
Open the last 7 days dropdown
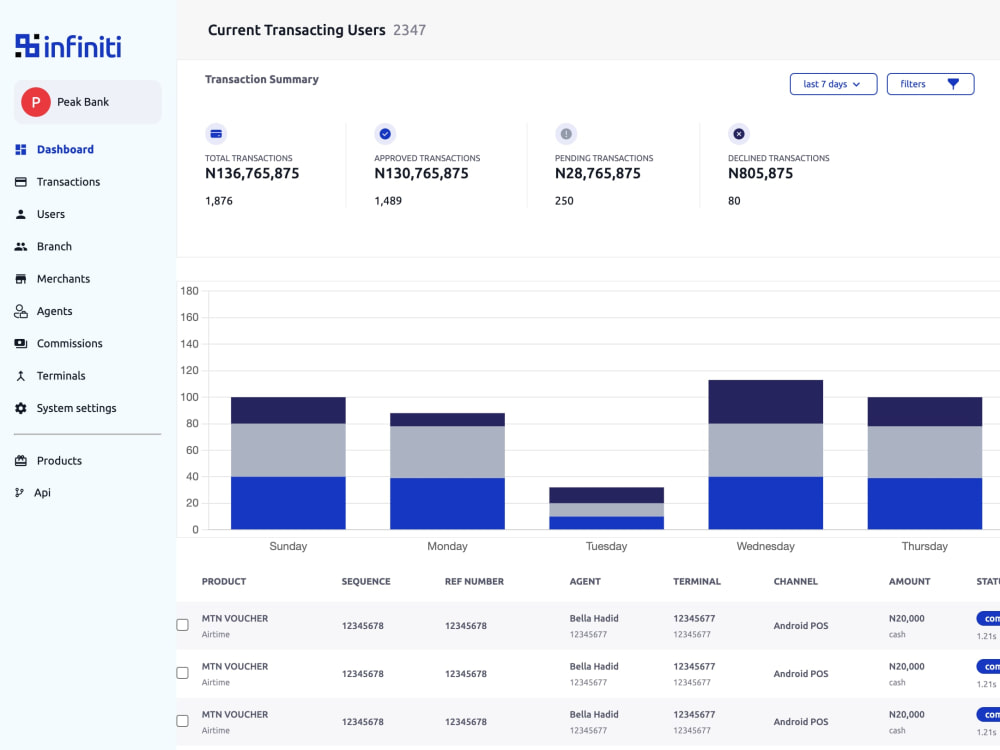[x=834, y=84]
